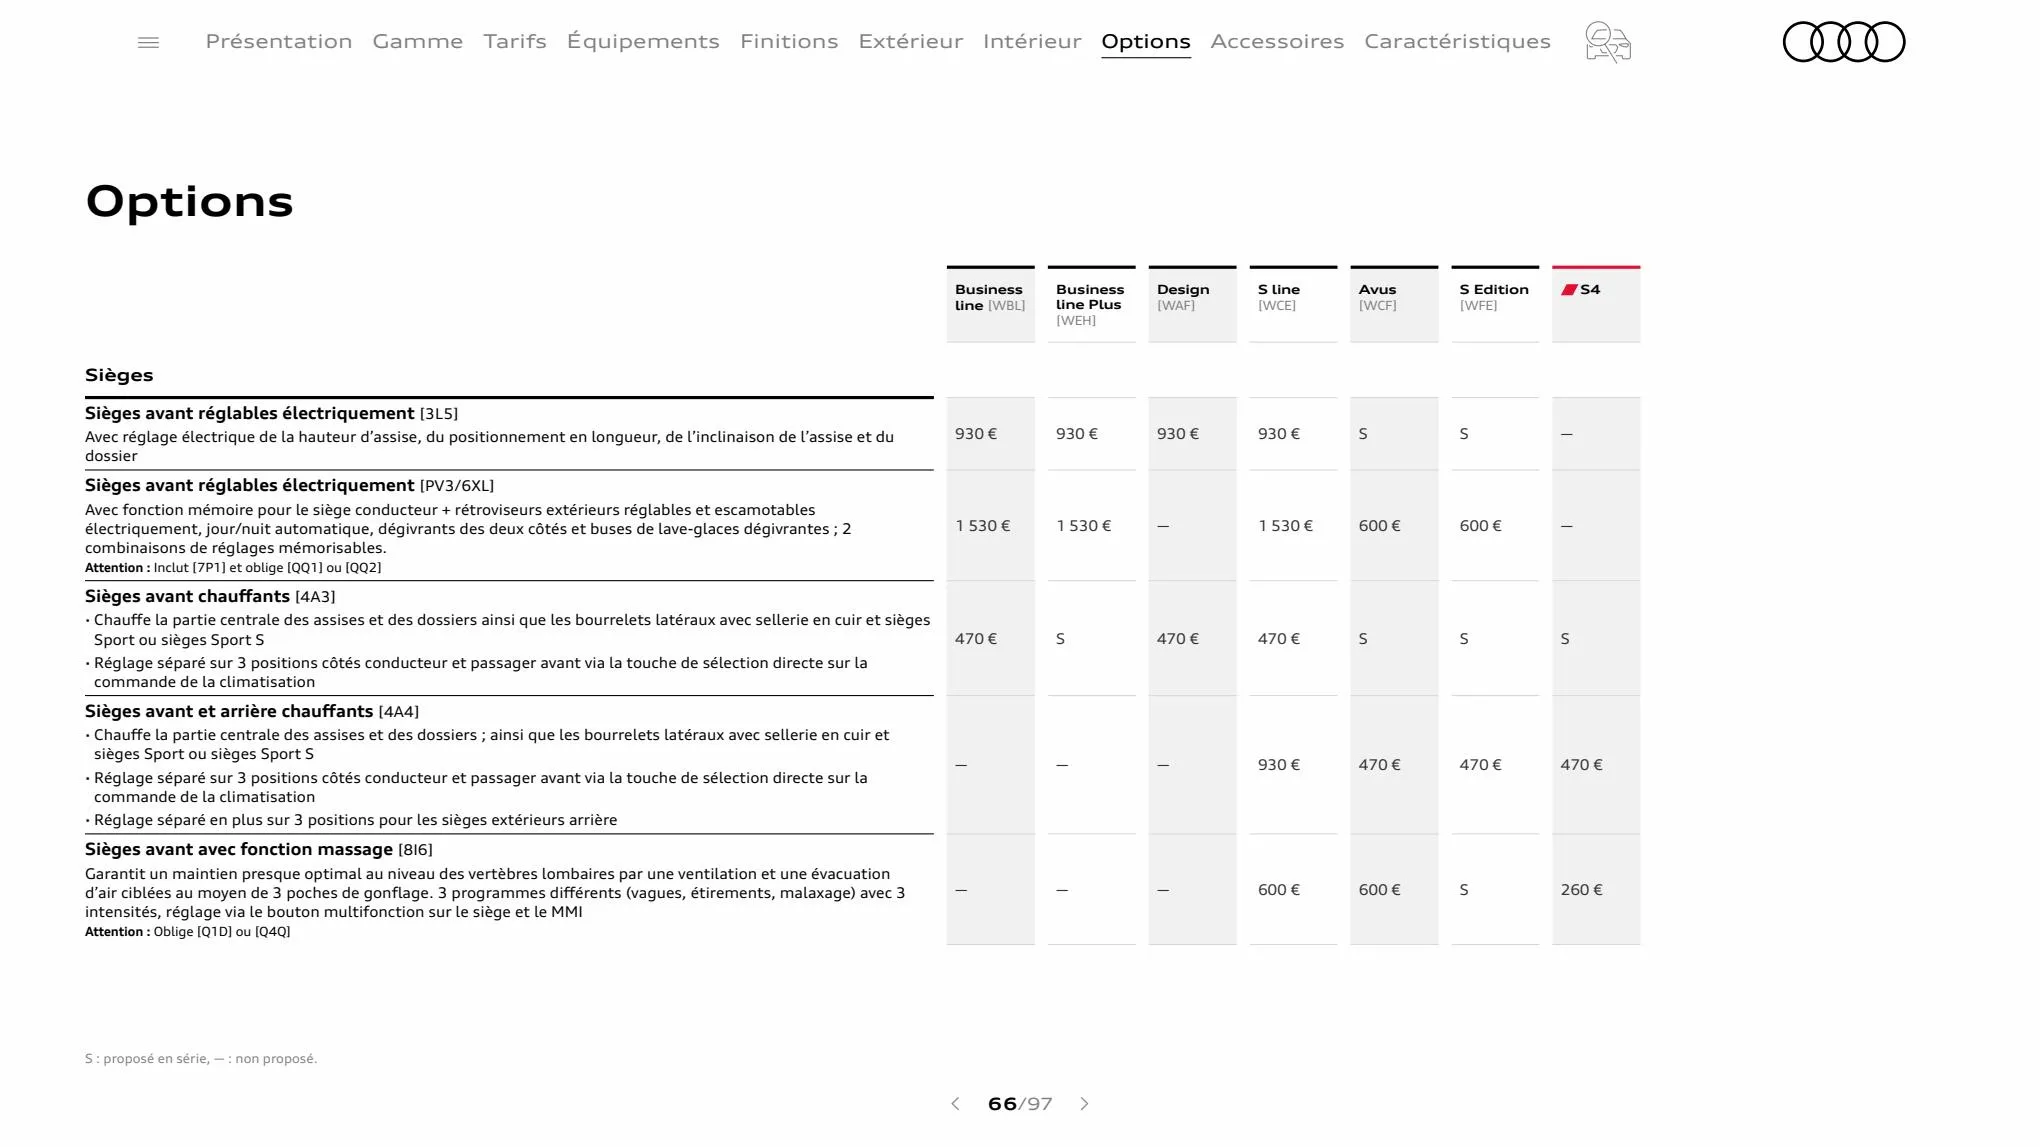2040x1147 pixels.
Task: Click Sièges avant réglables électriquement [3L5]
Action: [x=271, y=413]
